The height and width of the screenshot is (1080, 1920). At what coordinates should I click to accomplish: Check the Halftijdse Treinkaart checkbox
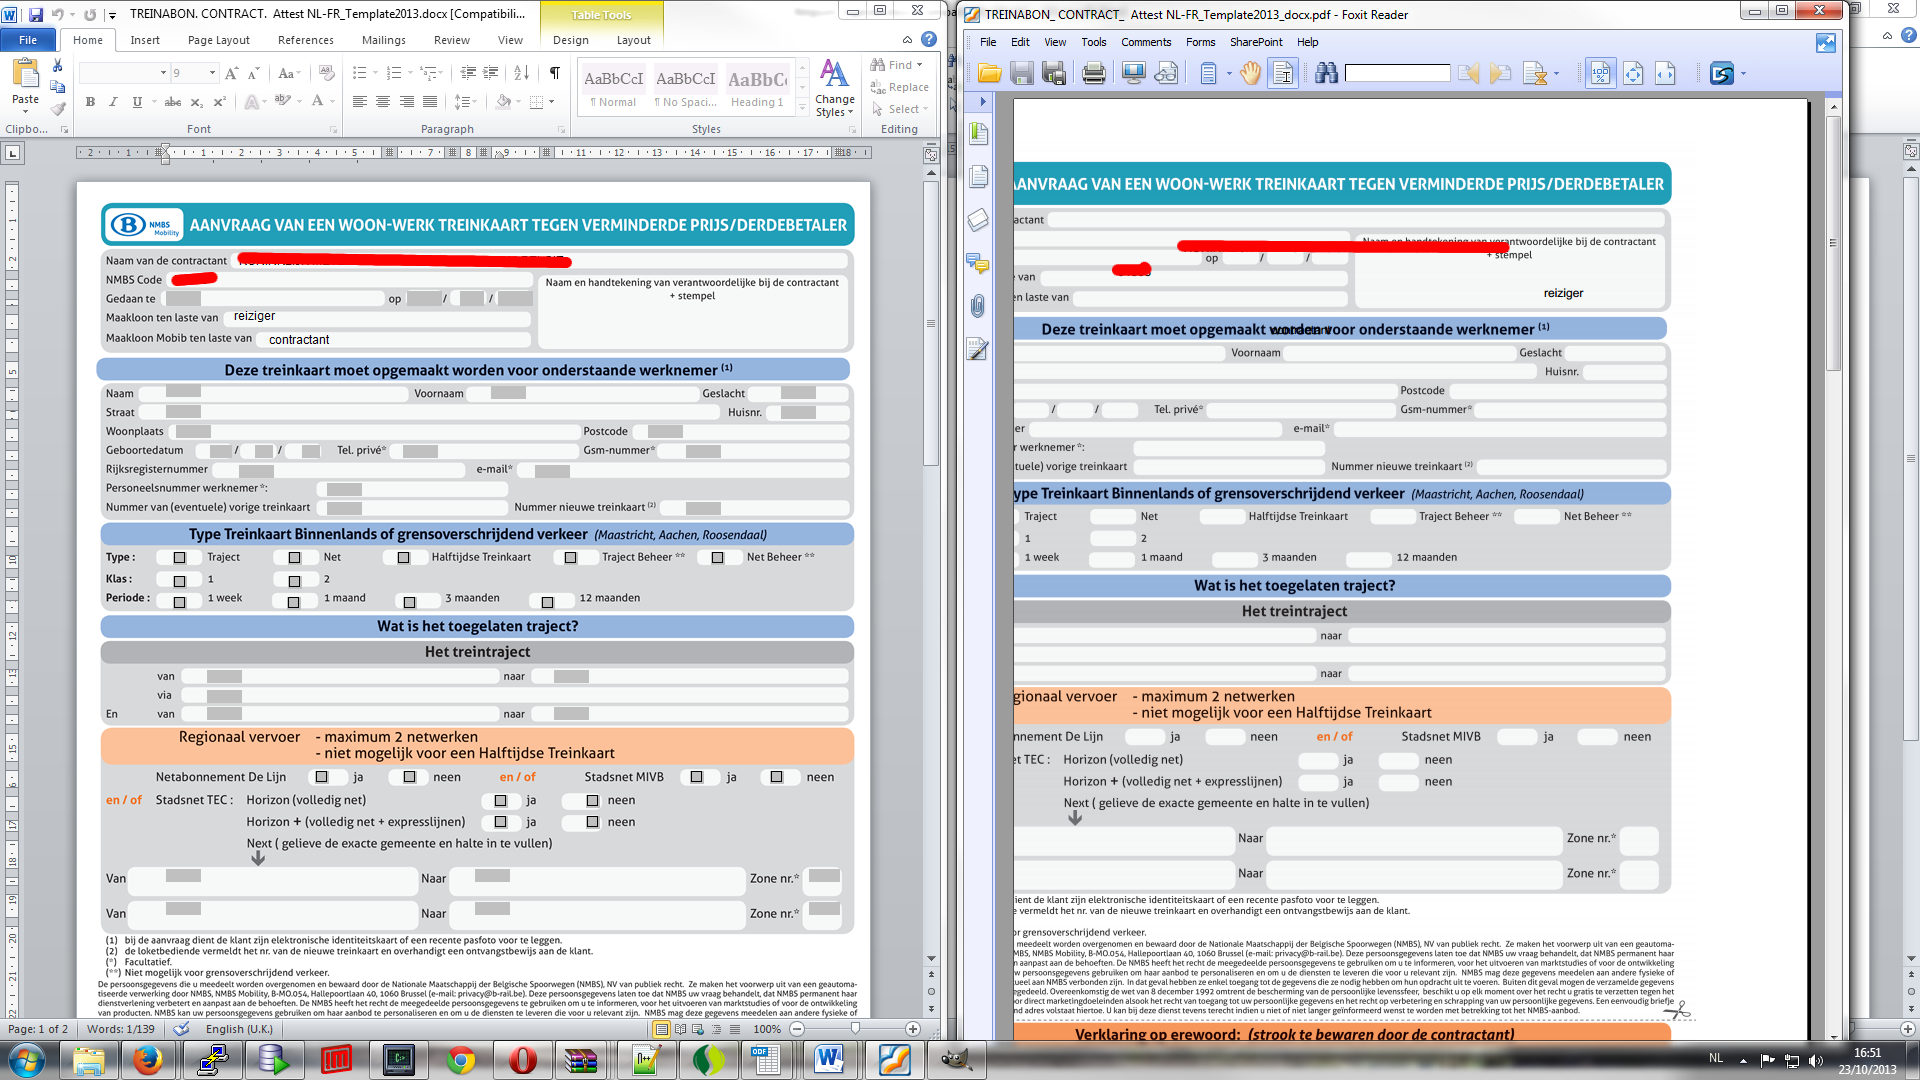coord(404,558)
